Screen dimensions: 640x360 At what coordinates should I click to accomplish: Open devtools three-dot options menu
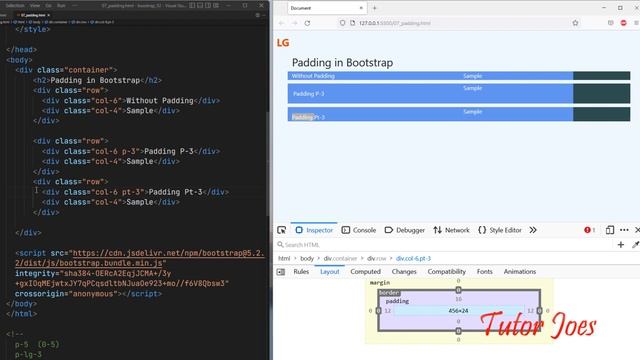pyautogui.click(x=624, y=230)
